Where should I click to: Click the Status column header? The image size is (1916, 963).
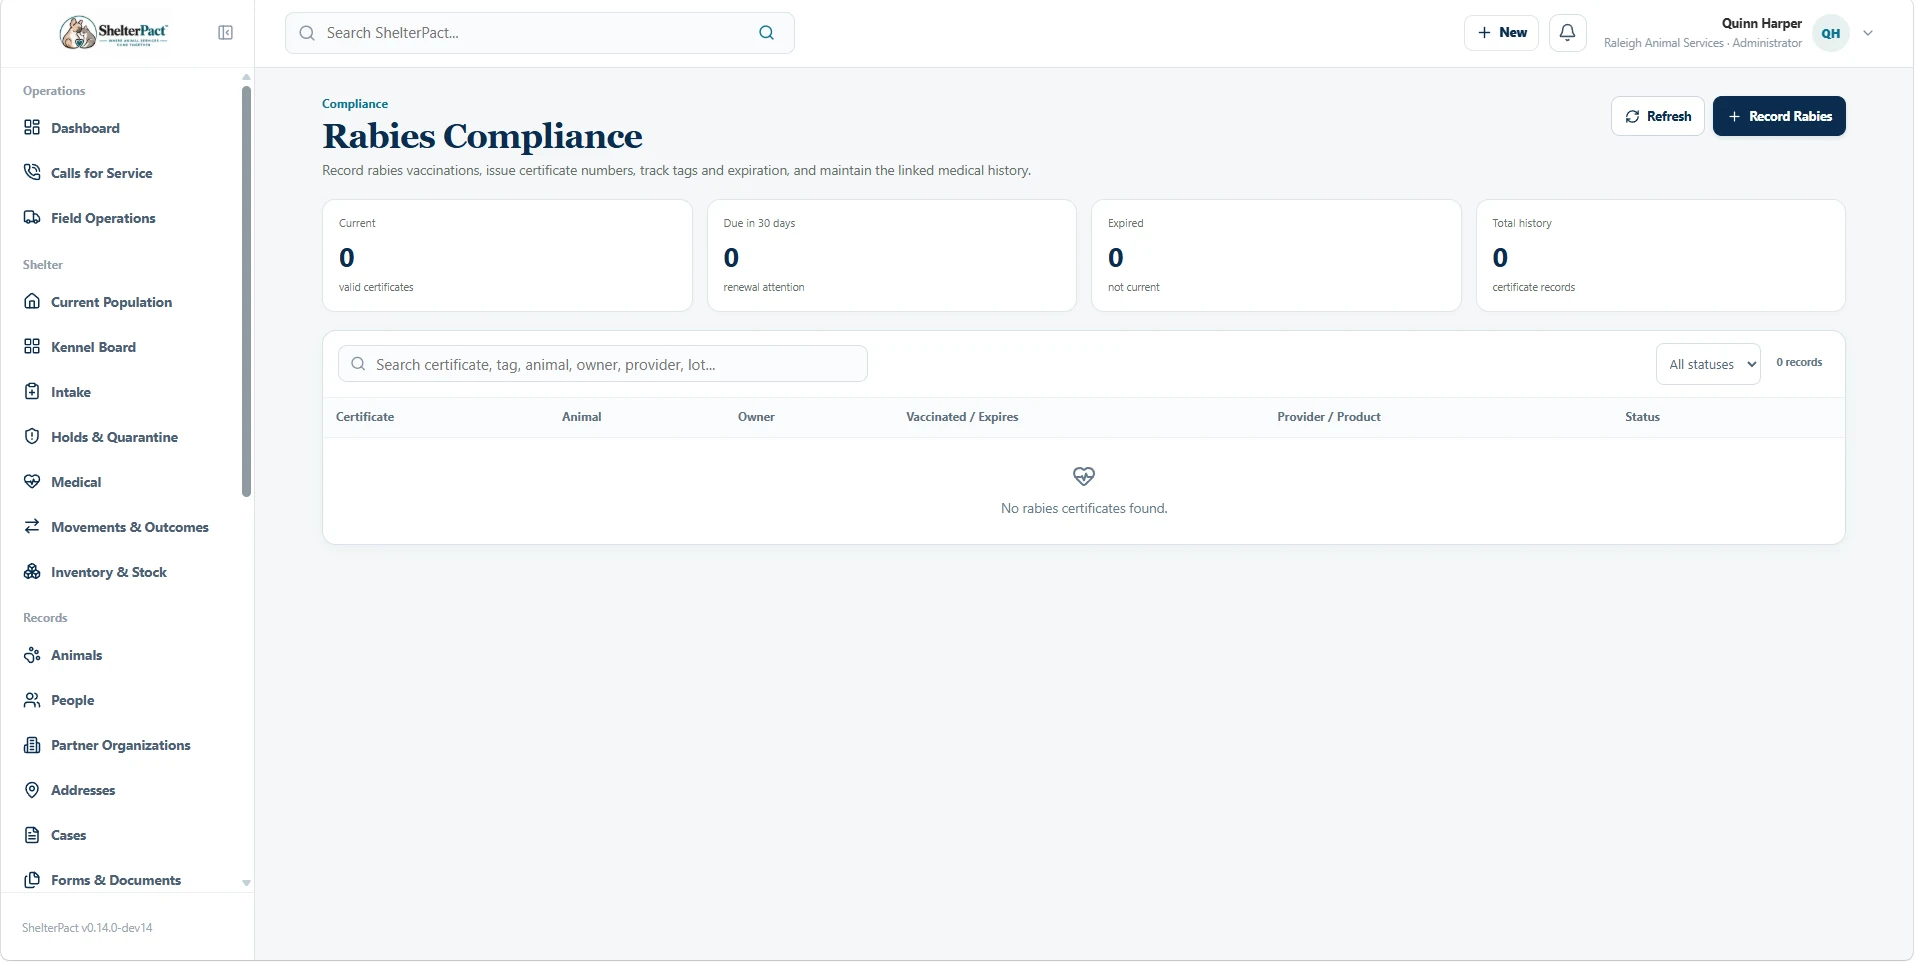[x=1642, y=417]
